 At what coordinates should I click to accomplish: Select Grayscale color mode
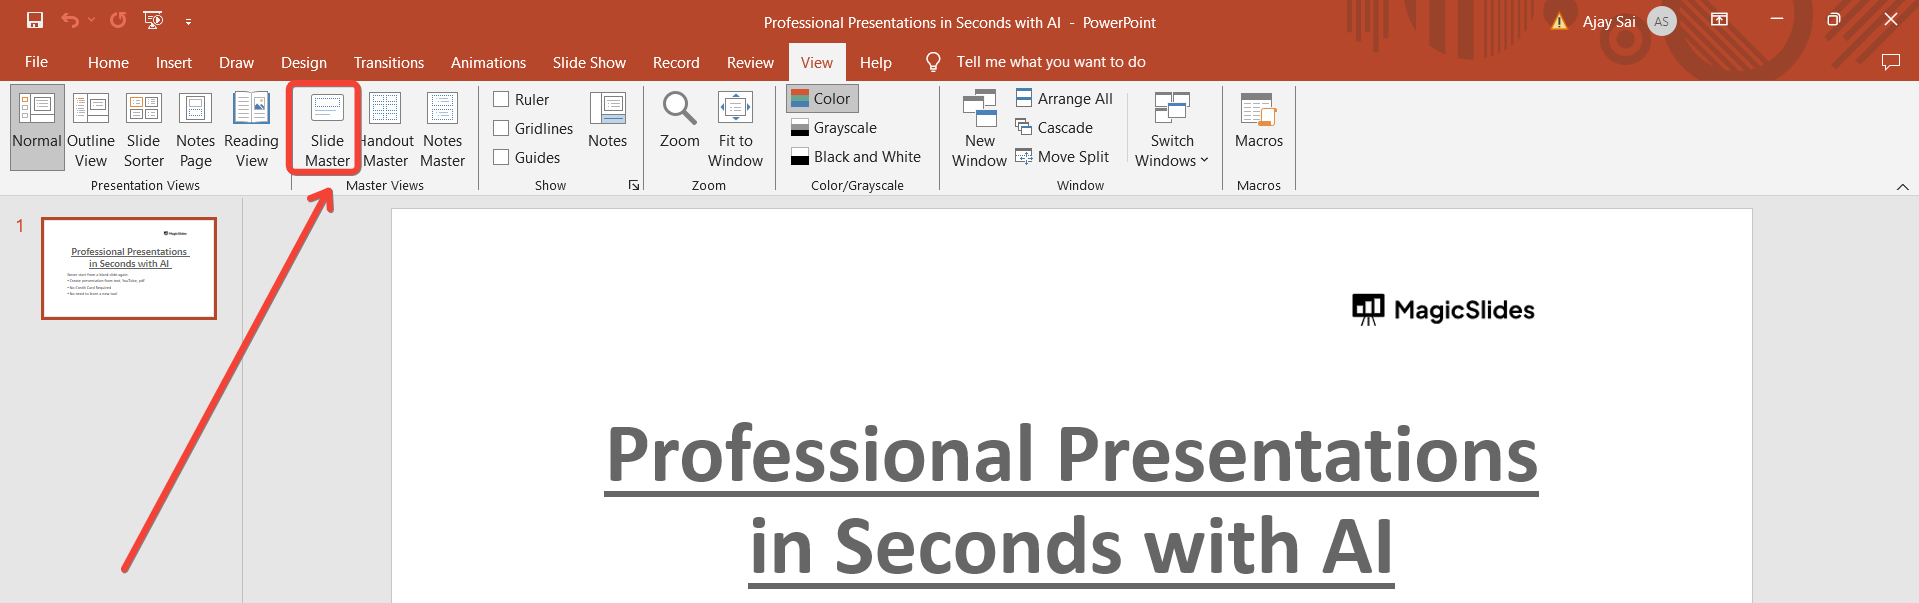pos(834,128)
